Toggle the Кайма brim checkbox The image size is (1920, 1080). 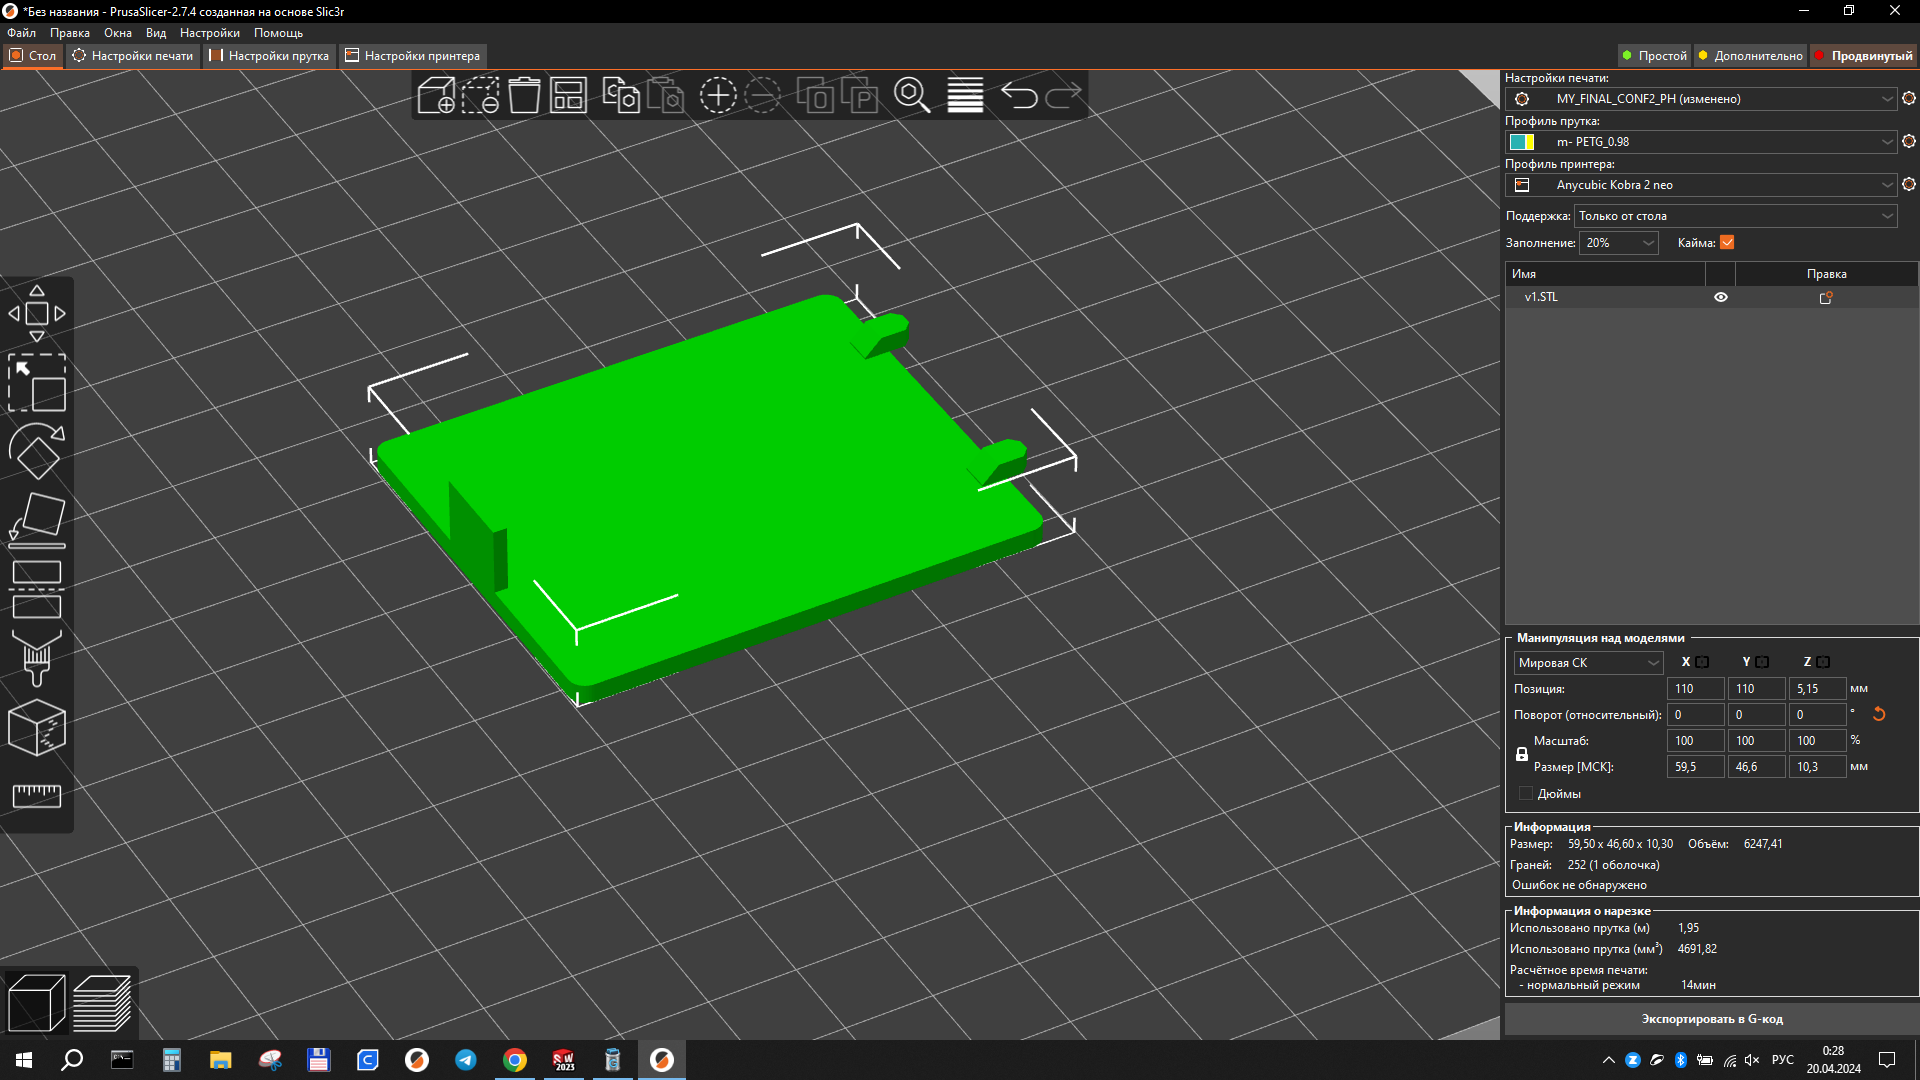pos(1727,243)
